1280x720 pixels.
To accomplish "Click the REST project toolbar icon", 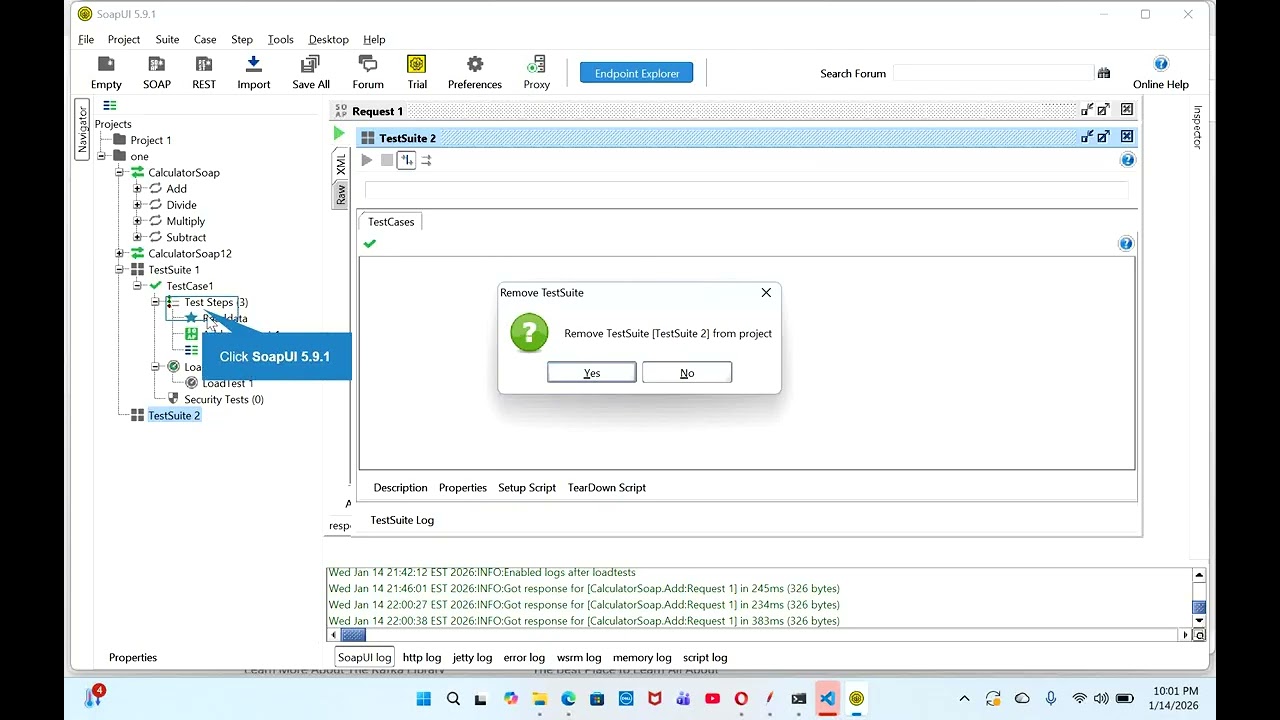I will pyautogui.click(x=204, y=73).
